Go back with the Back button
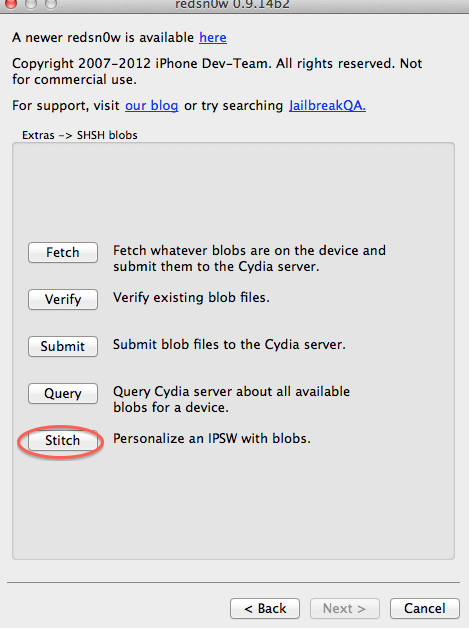Viewport: 469px width, 628px height. [x=265, y=608]
